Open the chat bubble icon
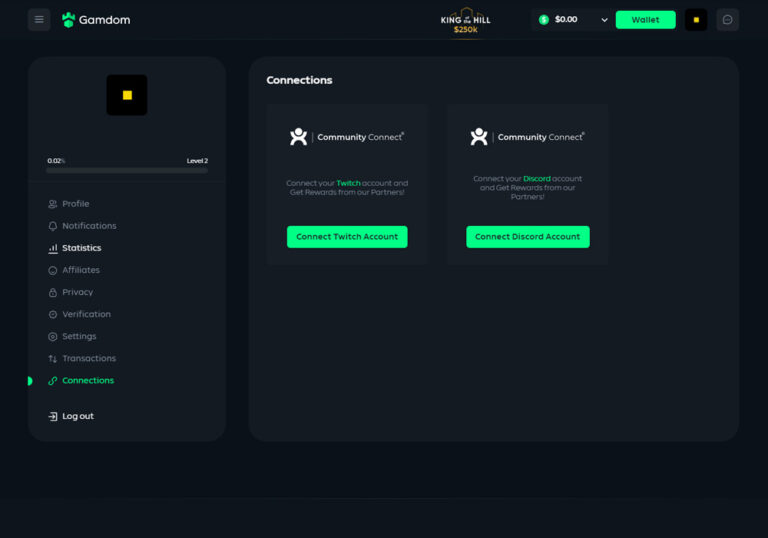The height and width of the screenshot is (538, 768). click(727, 19)
